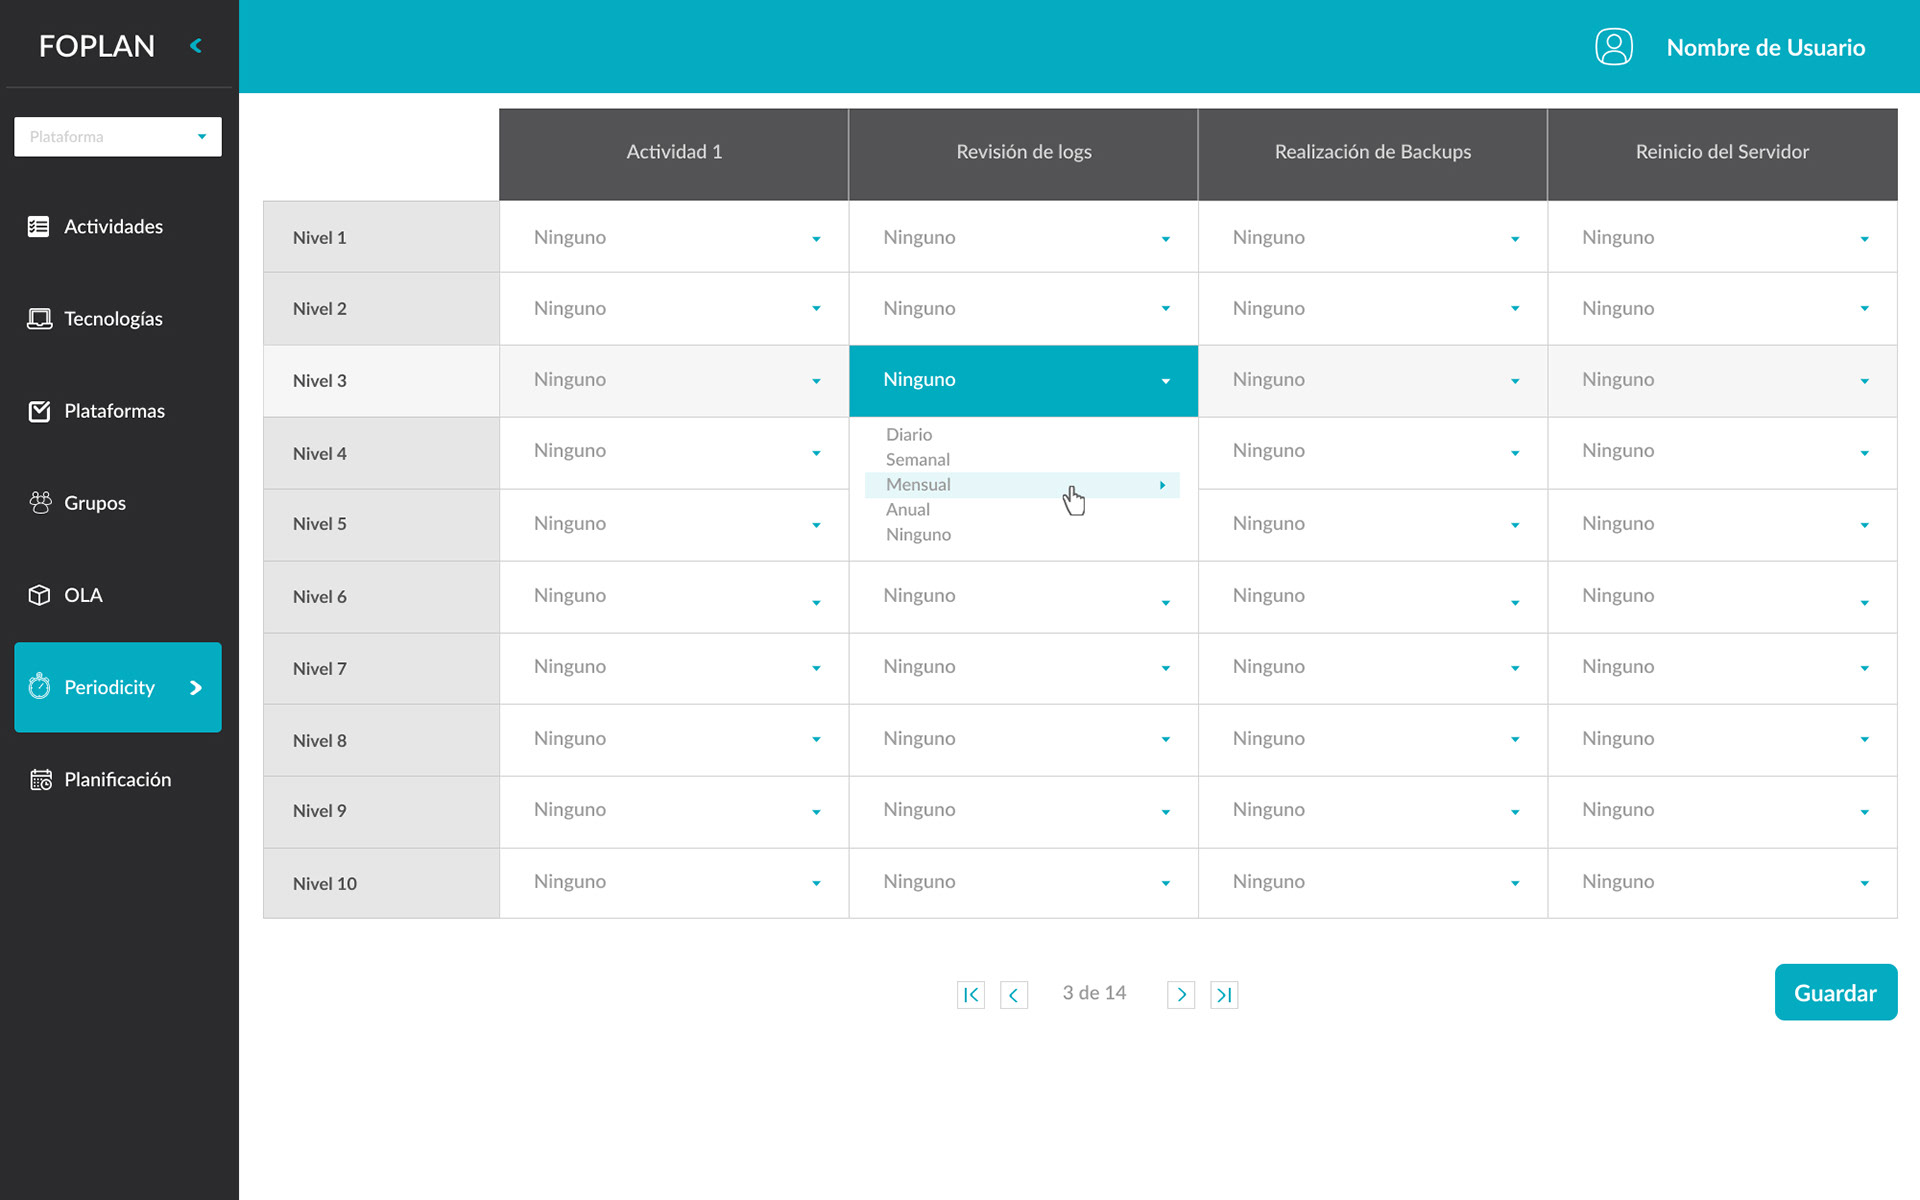Jump to the last page
The image size is (1920, 1200).
click(1224, 994)
